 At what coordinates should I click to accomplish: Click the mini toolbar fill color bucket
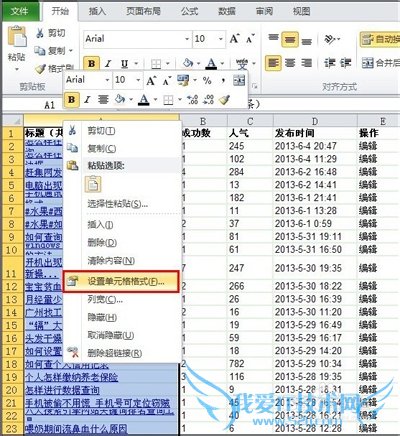[x=119, y=99]
